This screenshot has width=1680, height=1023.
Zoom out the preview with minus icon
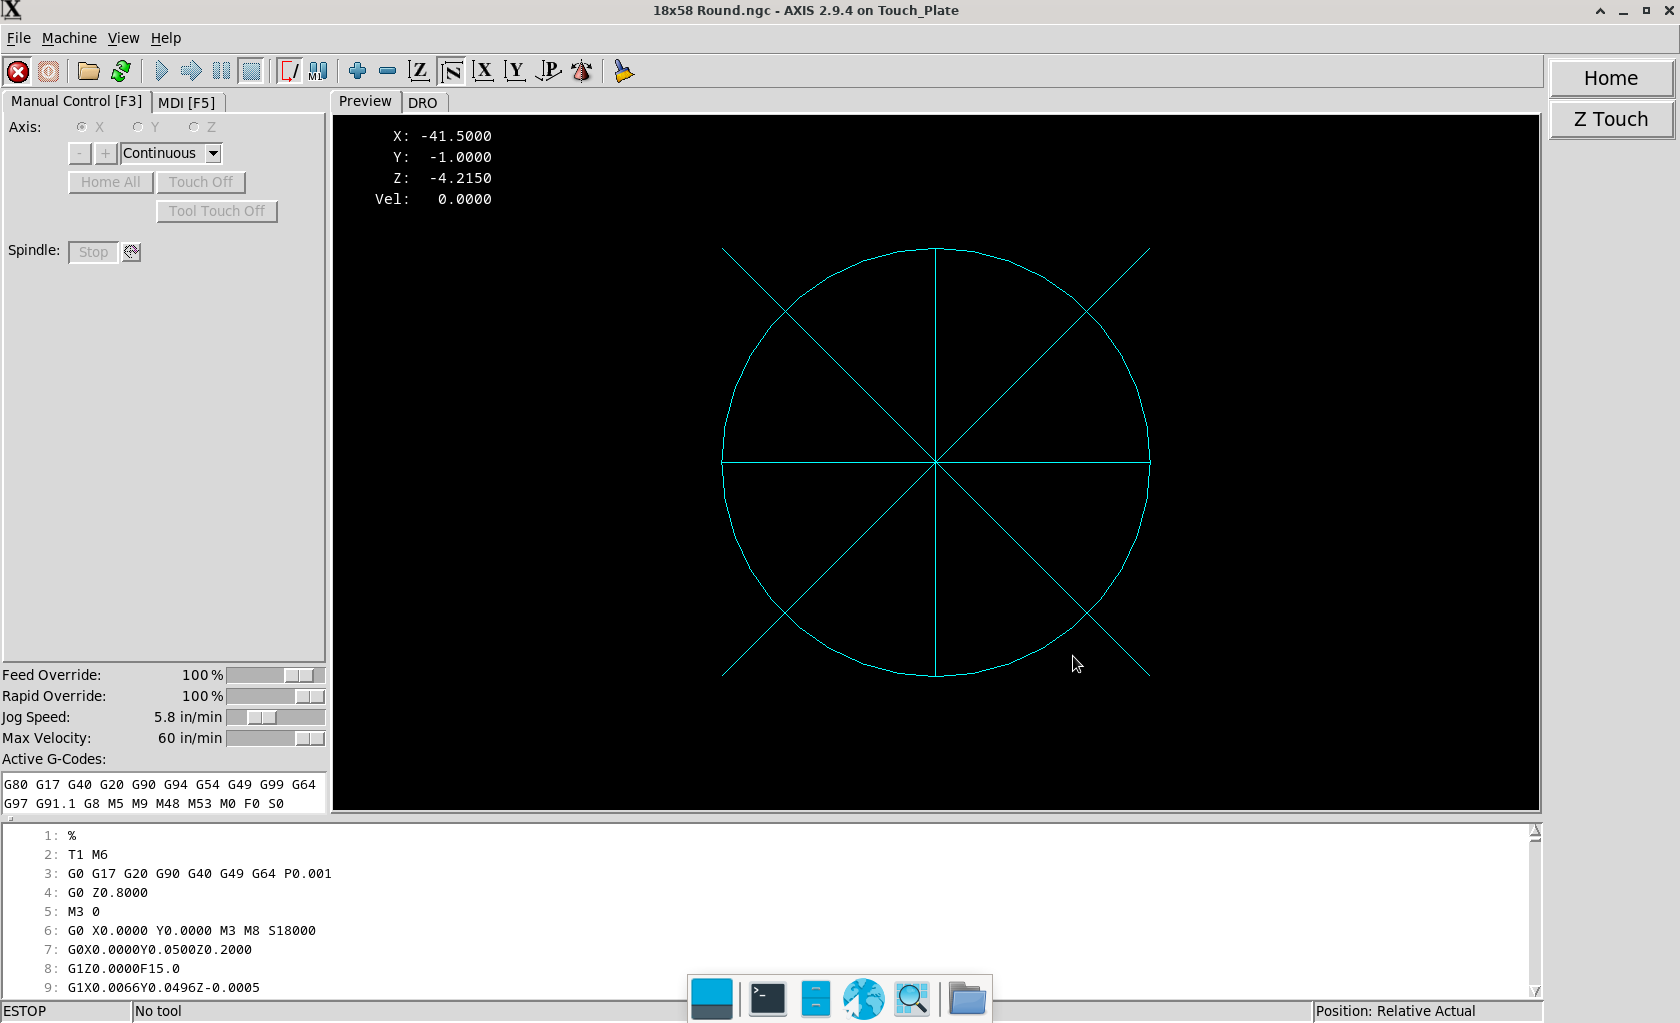coord(387,71)
